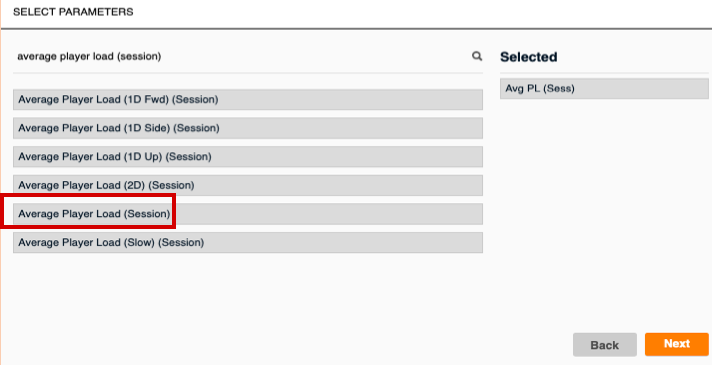Add Average Player Load (2D) (Session) parameter
The width and height of the screenshot is (712, 365).
pos(247,185)
